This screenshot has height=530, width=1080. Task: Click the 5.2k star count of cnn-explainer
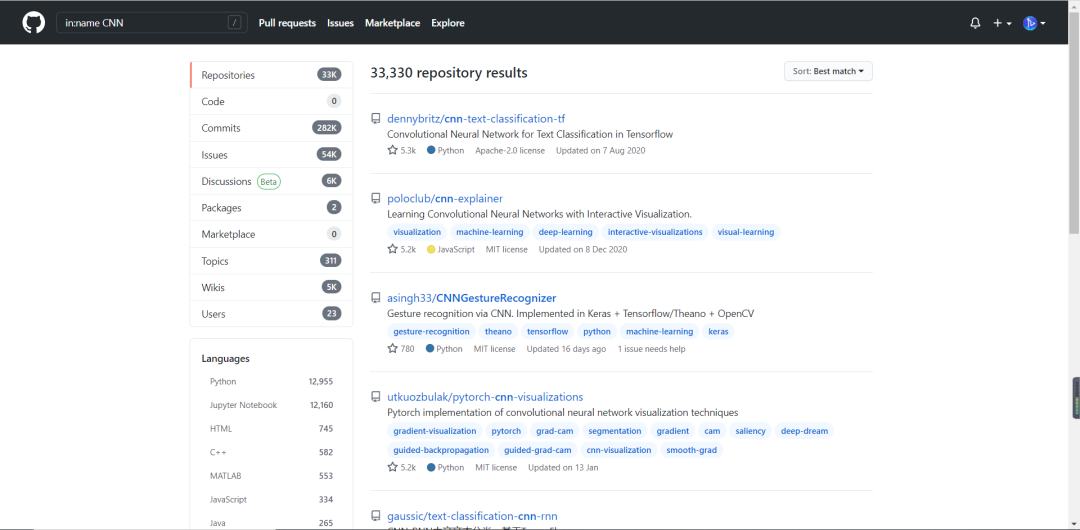[402, 249]
